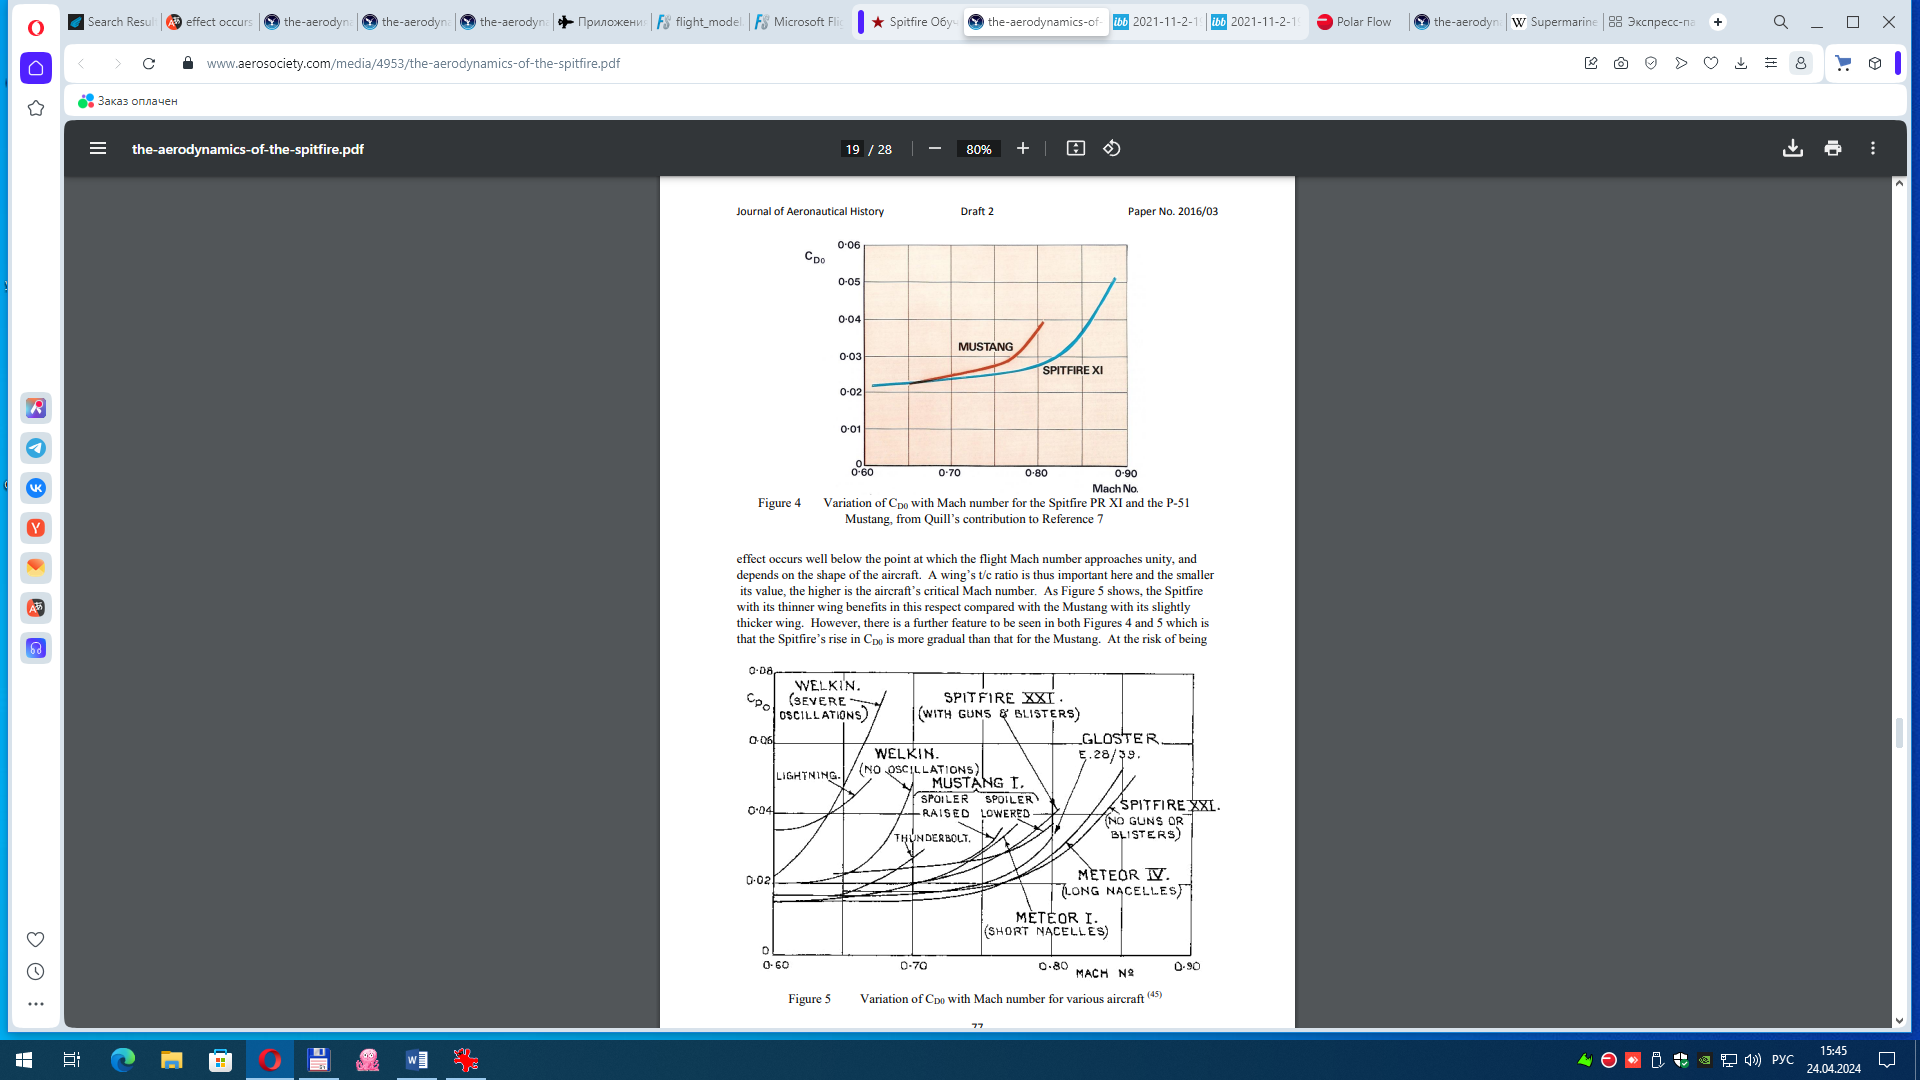Viewport: 1920px width, 1080px height.
Task: Click the site security lock icon
Action: click(x=187, y=63)
